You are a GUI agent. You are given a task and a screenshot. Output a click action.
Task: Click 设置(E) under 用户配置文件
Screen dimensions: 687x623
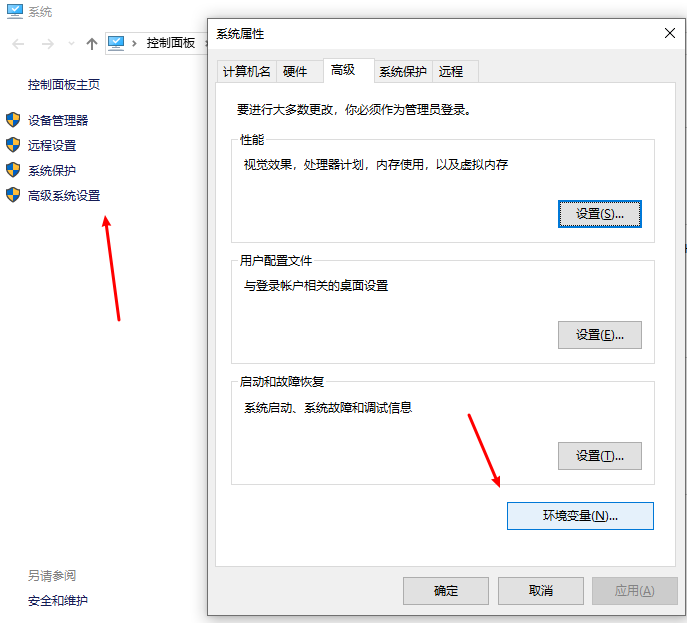click(599, 335)
